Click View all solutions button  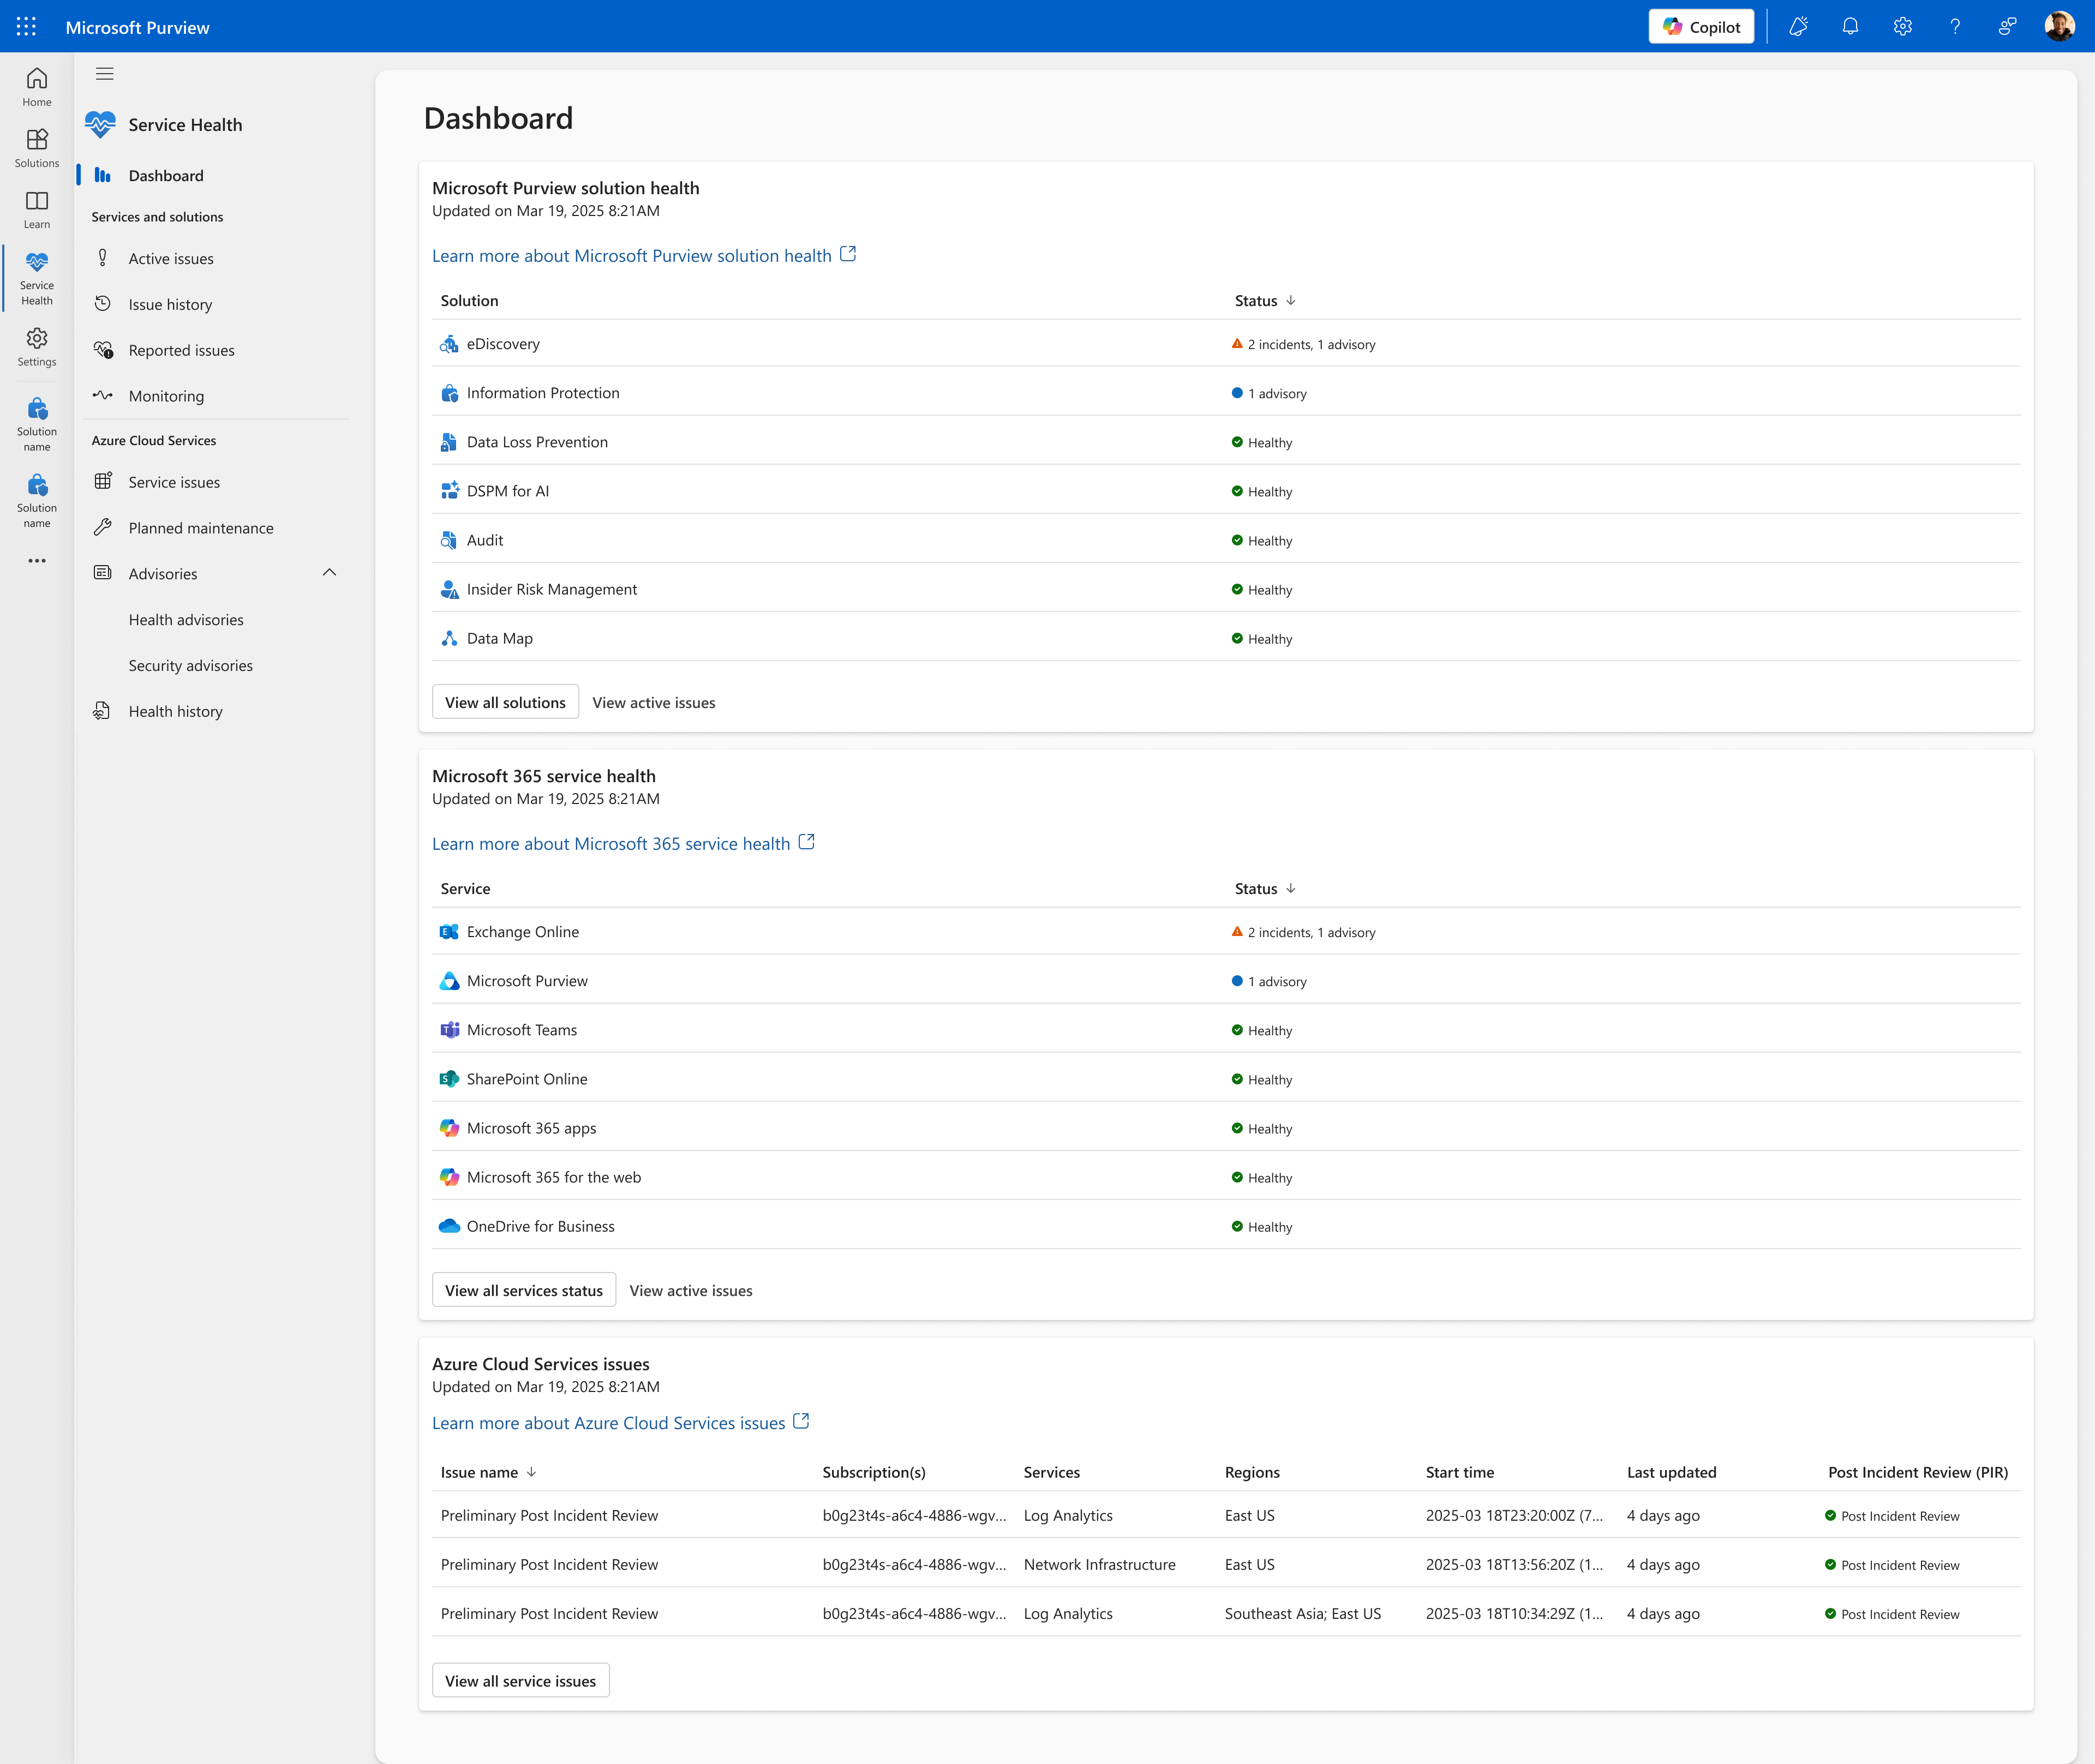pos(505,702)
